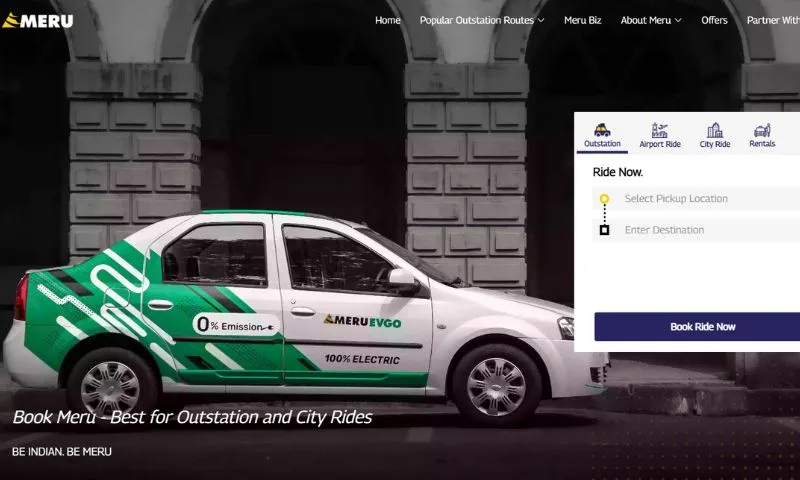Screen dimensions: 800x480
Task: Switch to the Airport Ride tab label
Action: [x=660, y=144]
